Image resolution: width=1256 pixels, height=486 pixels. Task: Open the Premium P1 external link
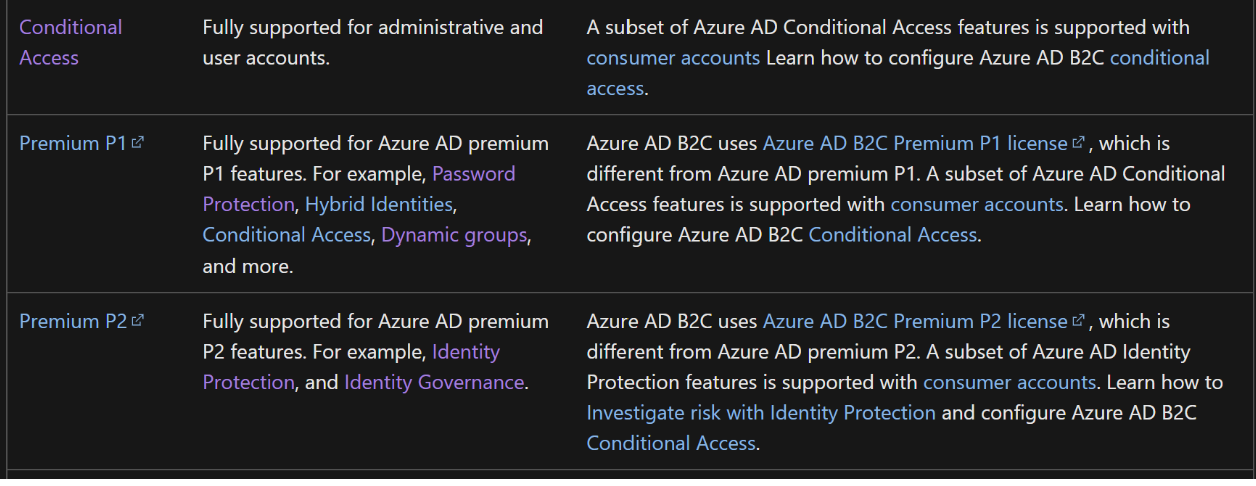tap(73, 143)
